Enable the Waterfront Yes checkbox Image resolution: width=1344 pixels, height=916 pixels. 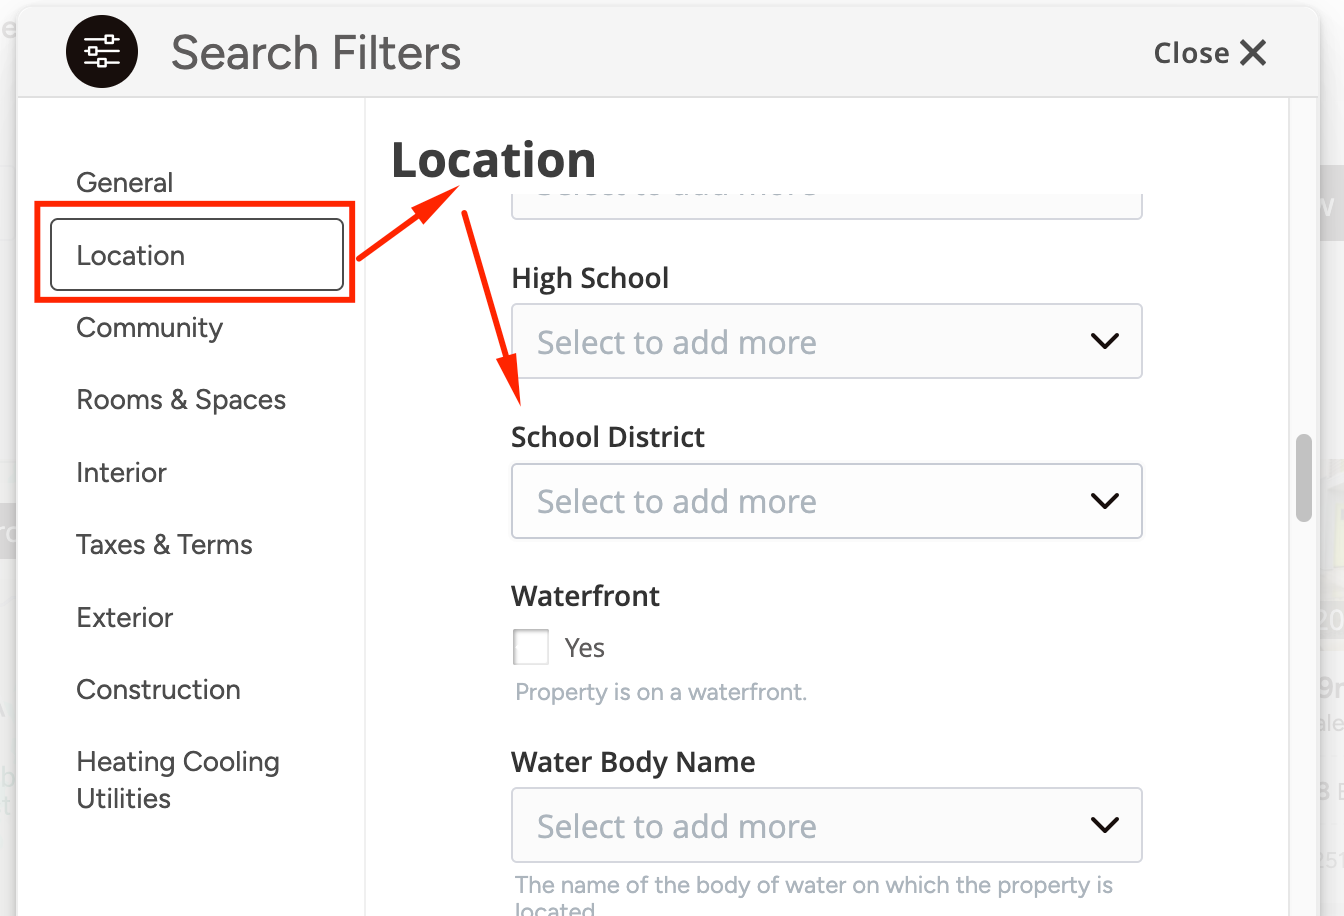(530, 646)
